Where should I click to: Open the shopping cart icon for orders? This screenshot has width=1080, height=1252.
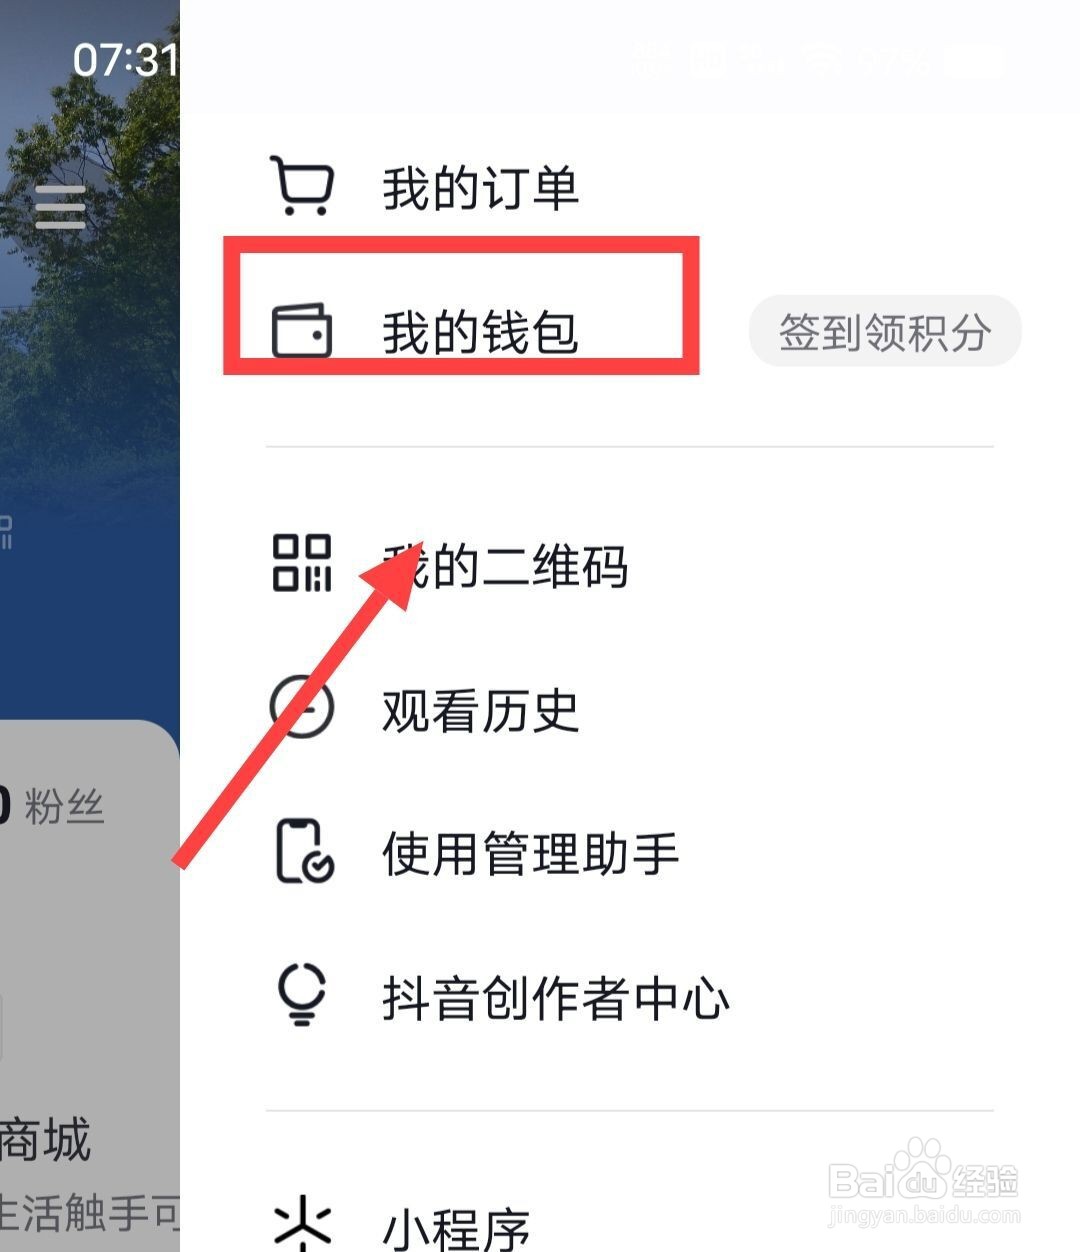tap(302, 186)
